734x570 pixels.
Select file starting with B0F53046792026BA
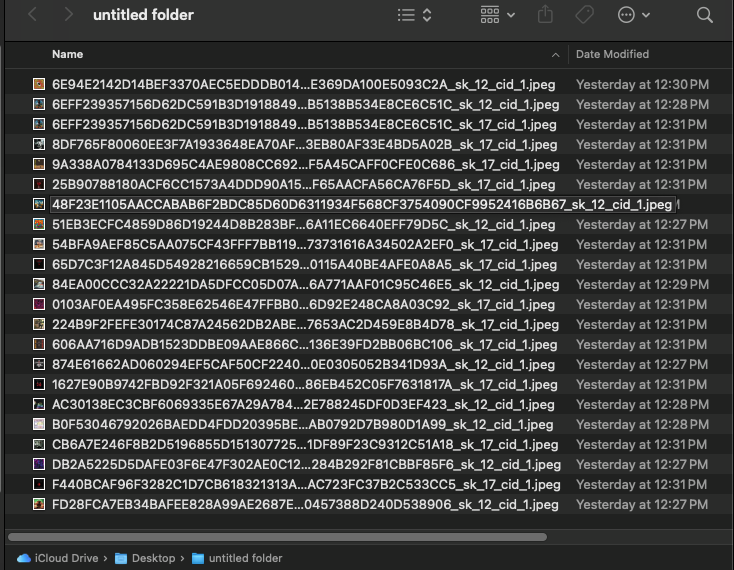302,424
